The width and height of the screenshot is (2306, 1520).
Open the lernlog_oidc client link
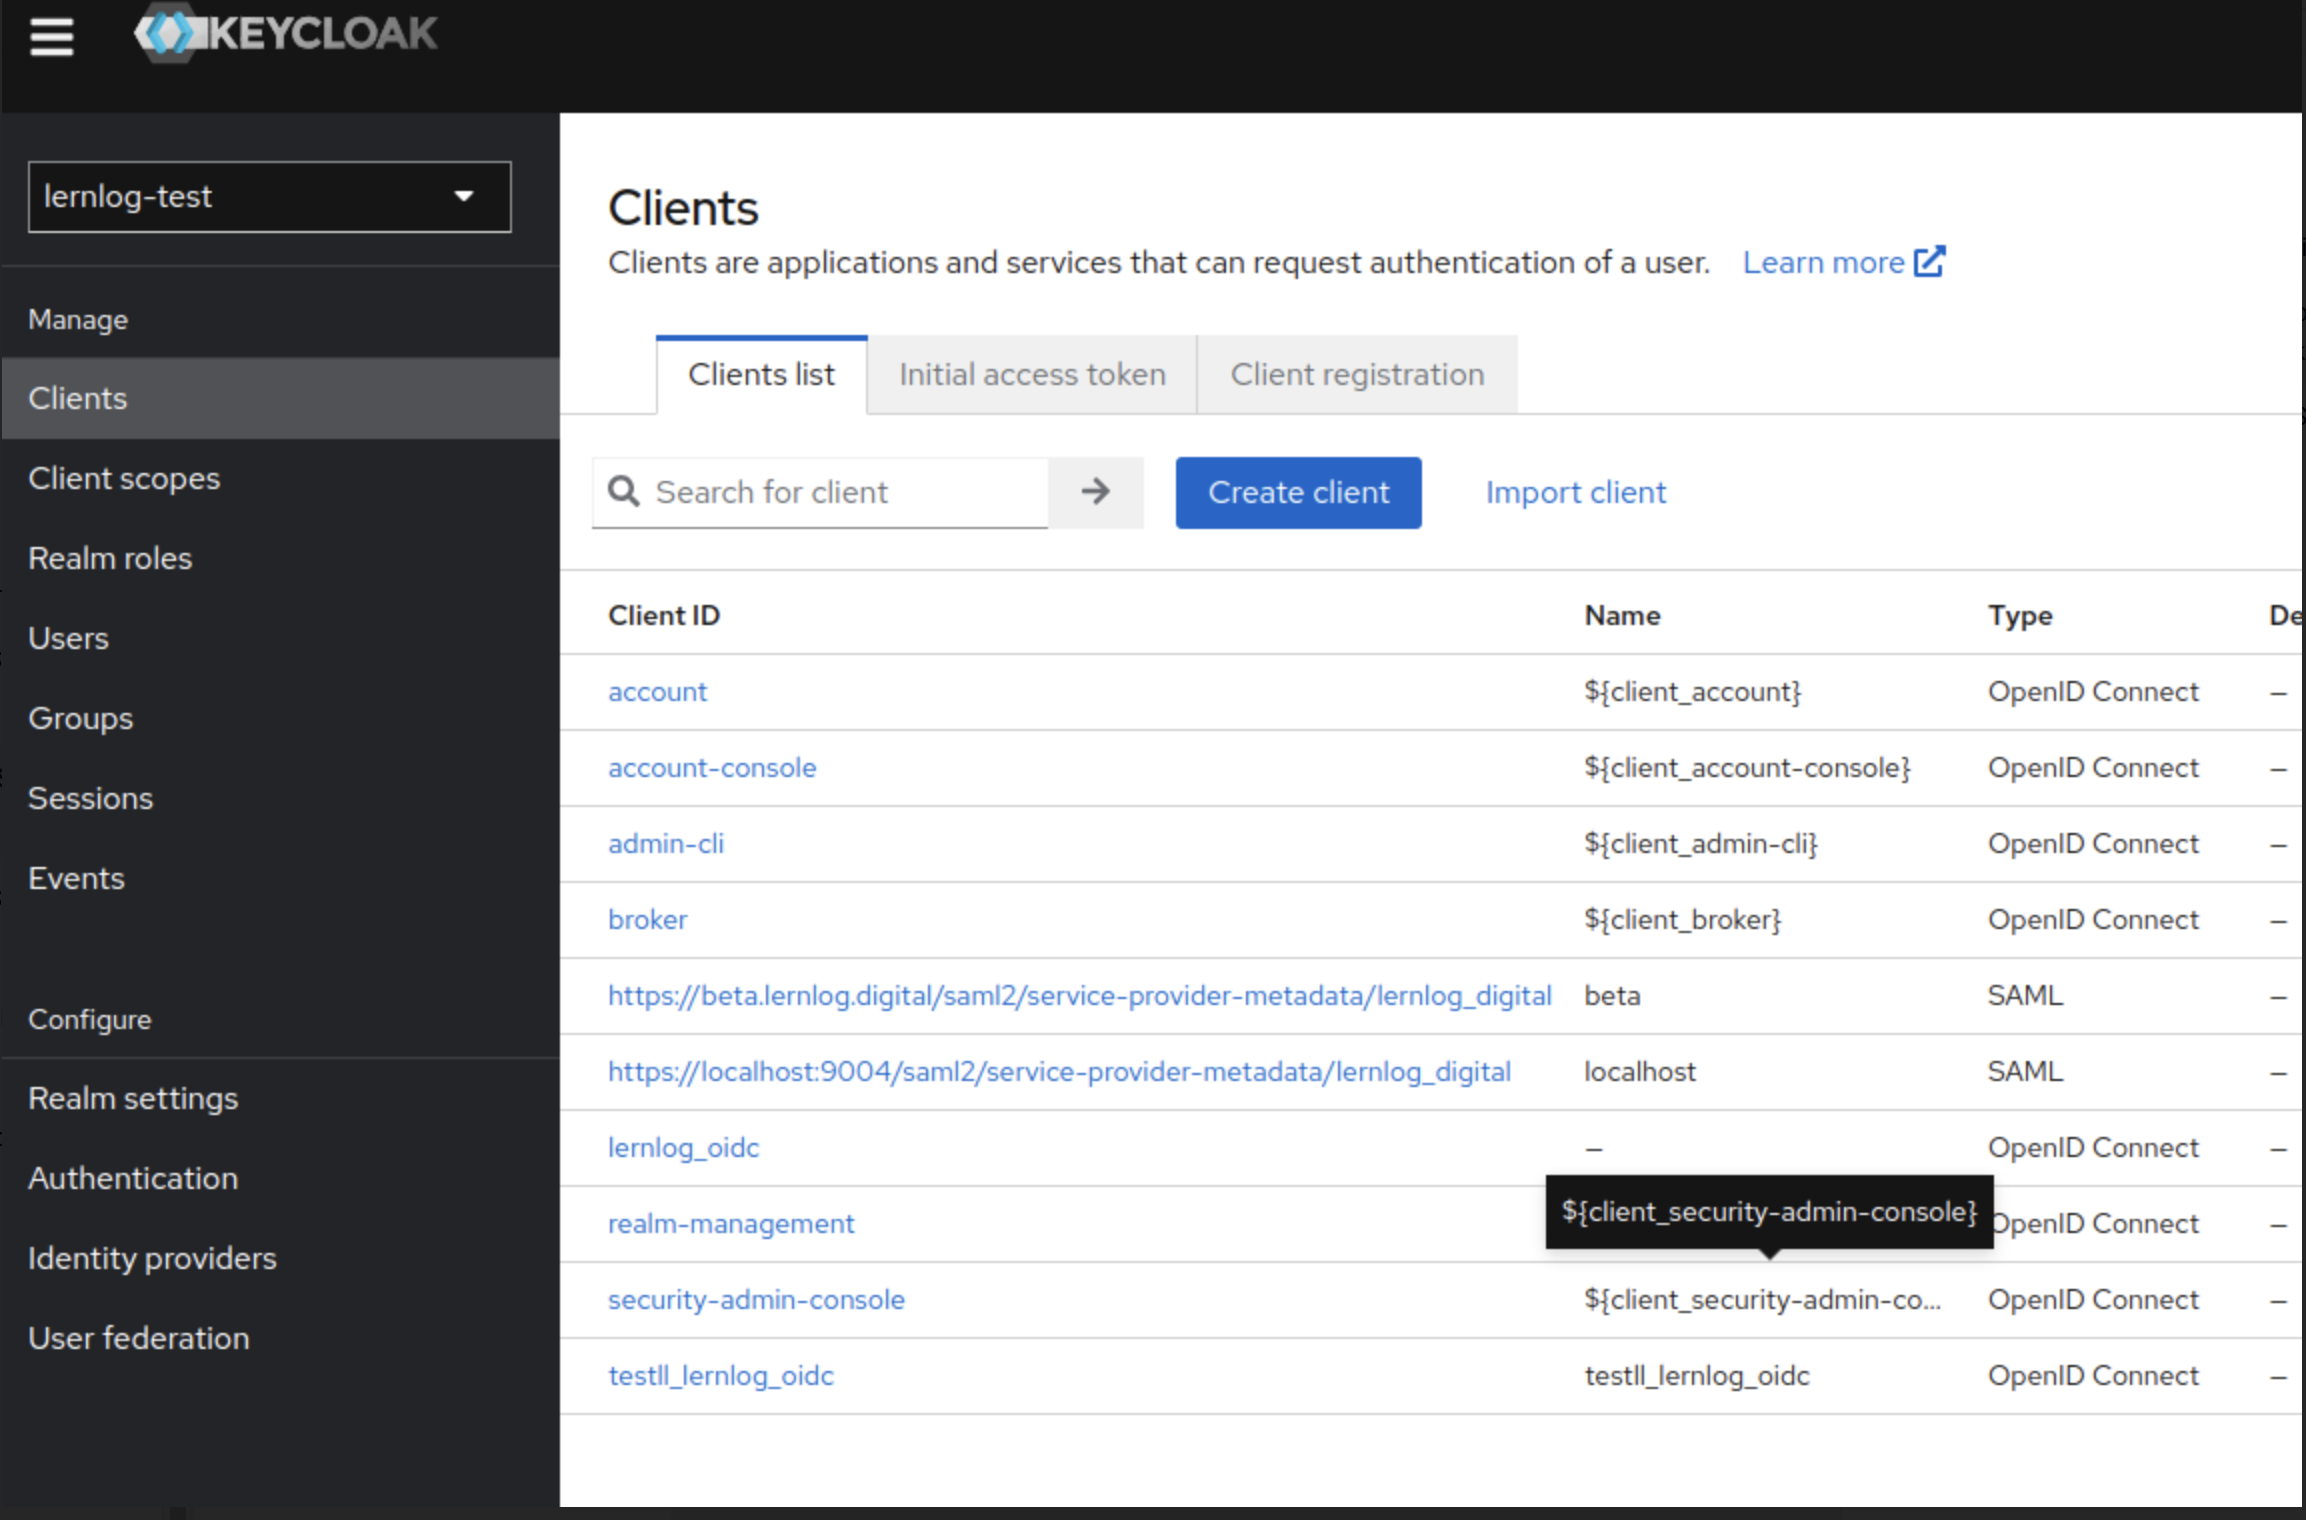683,1147
